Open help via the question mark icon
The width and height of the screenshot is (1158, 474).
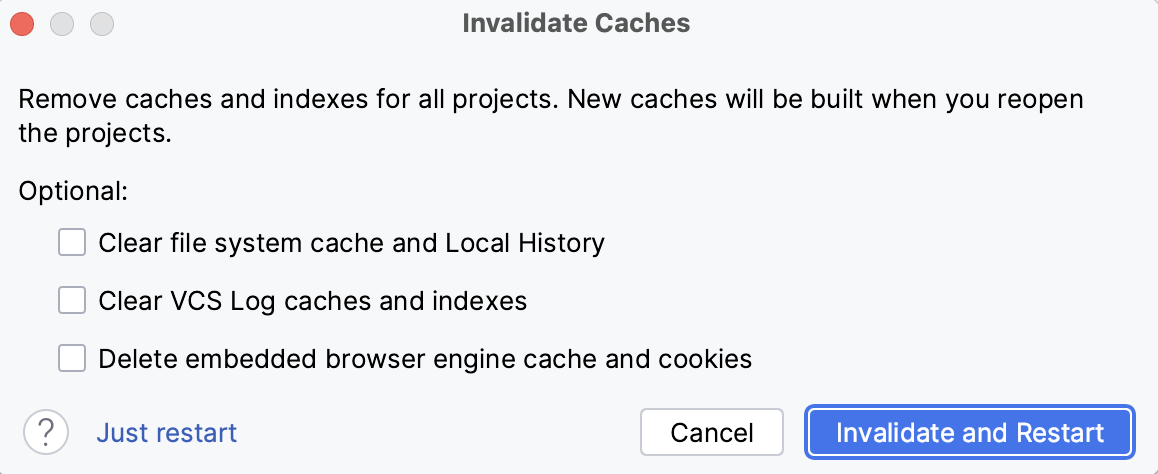(45, 432)
